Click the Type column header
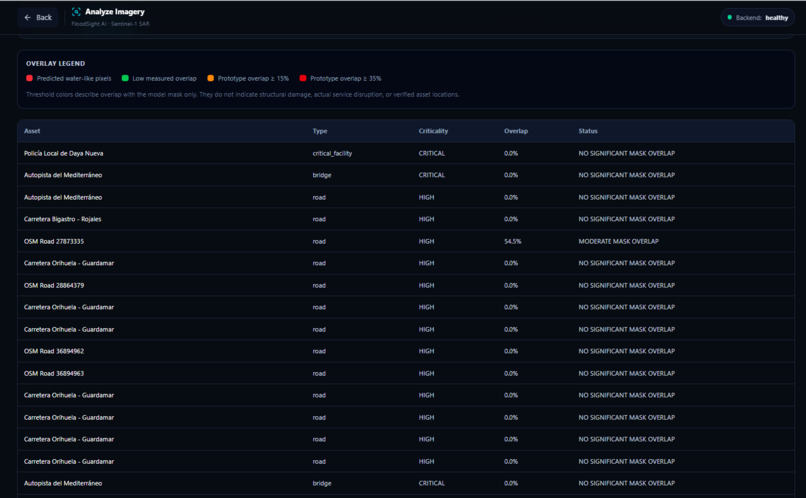Screen dimensions: 806x498 pyautogui.click(x=320, y=131)
